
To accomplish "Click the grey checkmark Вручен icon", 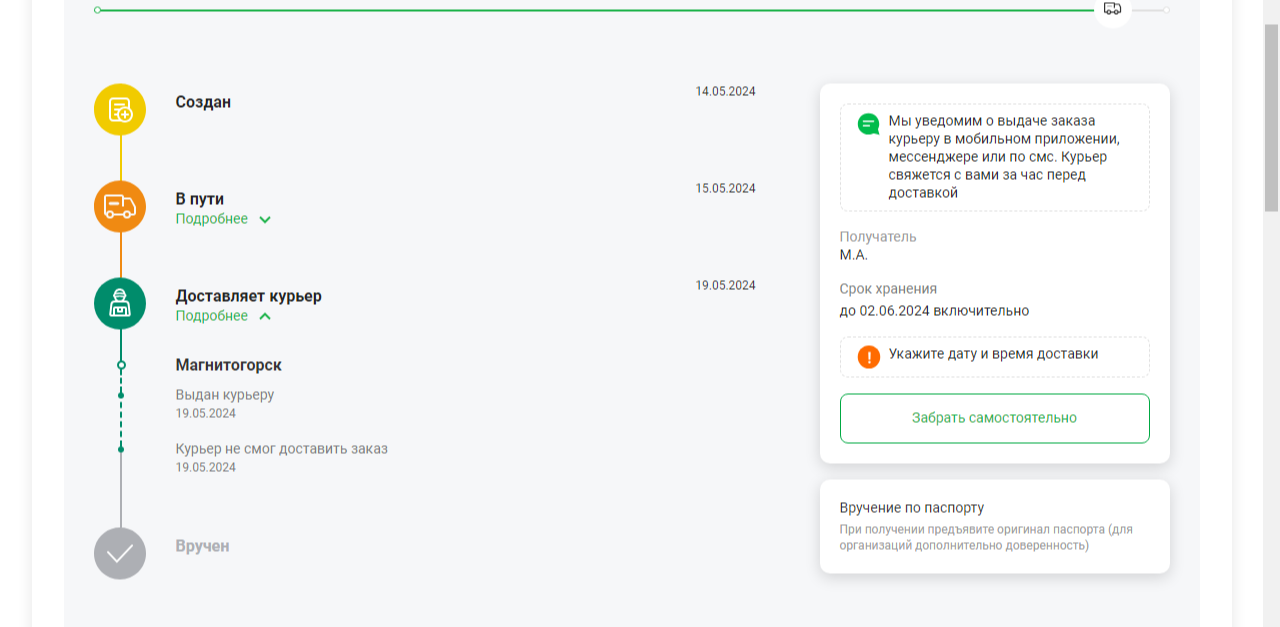I will point(120,553).
